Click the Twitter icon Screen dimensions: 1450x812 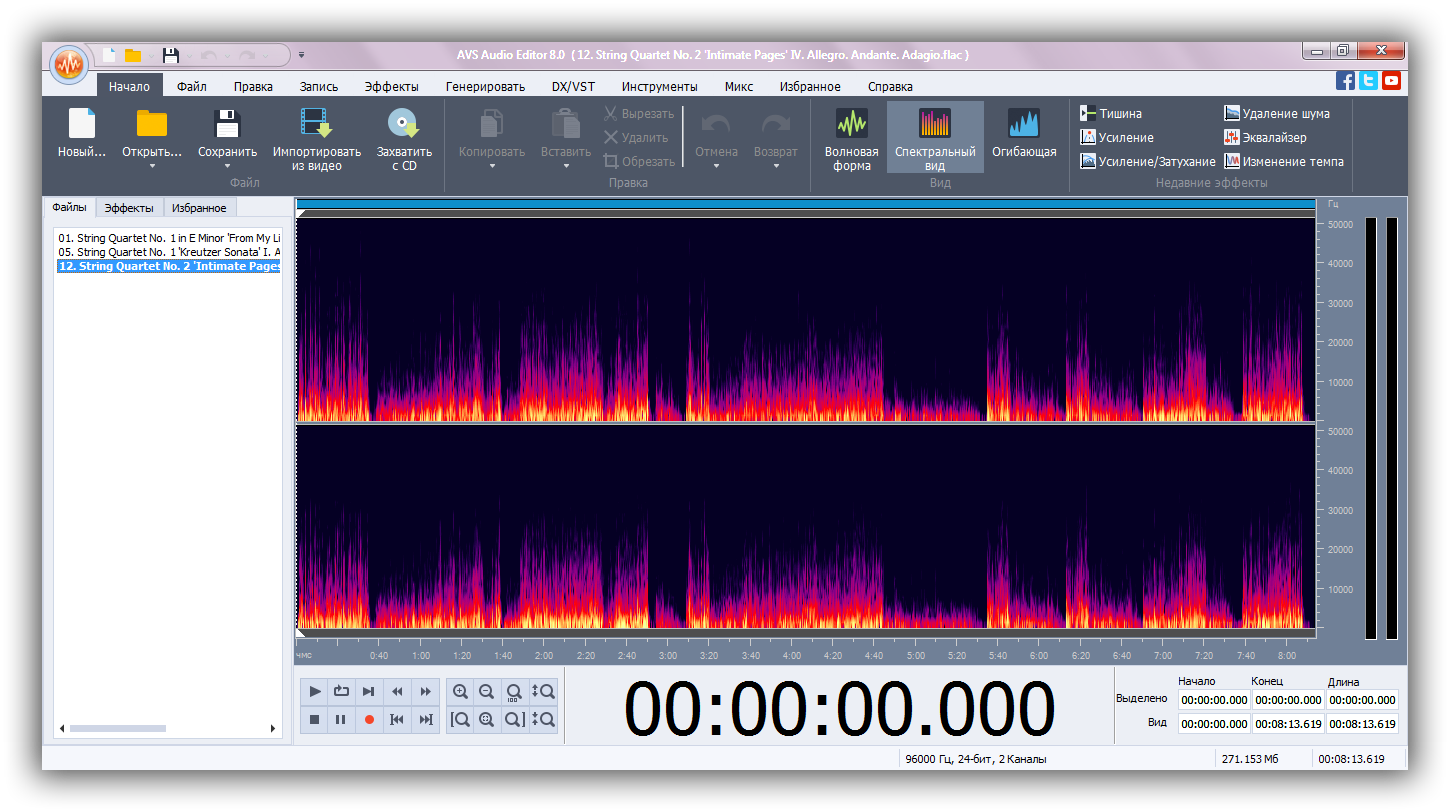point(1368,81)
